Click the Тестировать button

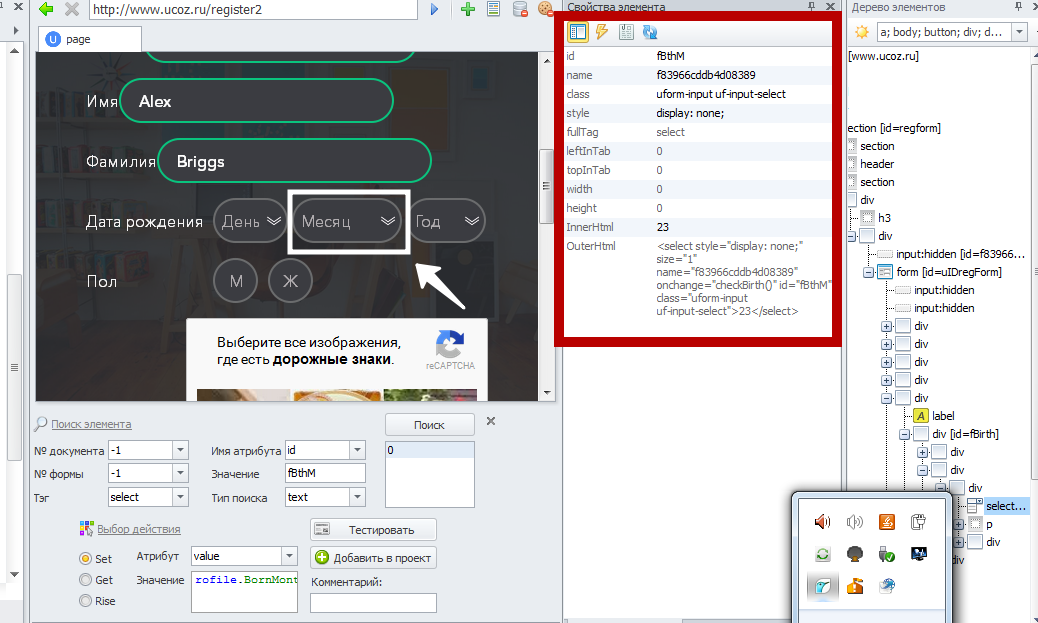pos(374,530)
